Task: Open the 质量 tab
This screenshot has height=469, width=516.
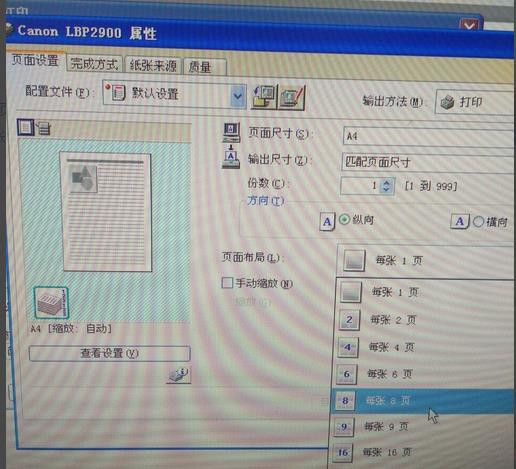Action: click(204, 67)
